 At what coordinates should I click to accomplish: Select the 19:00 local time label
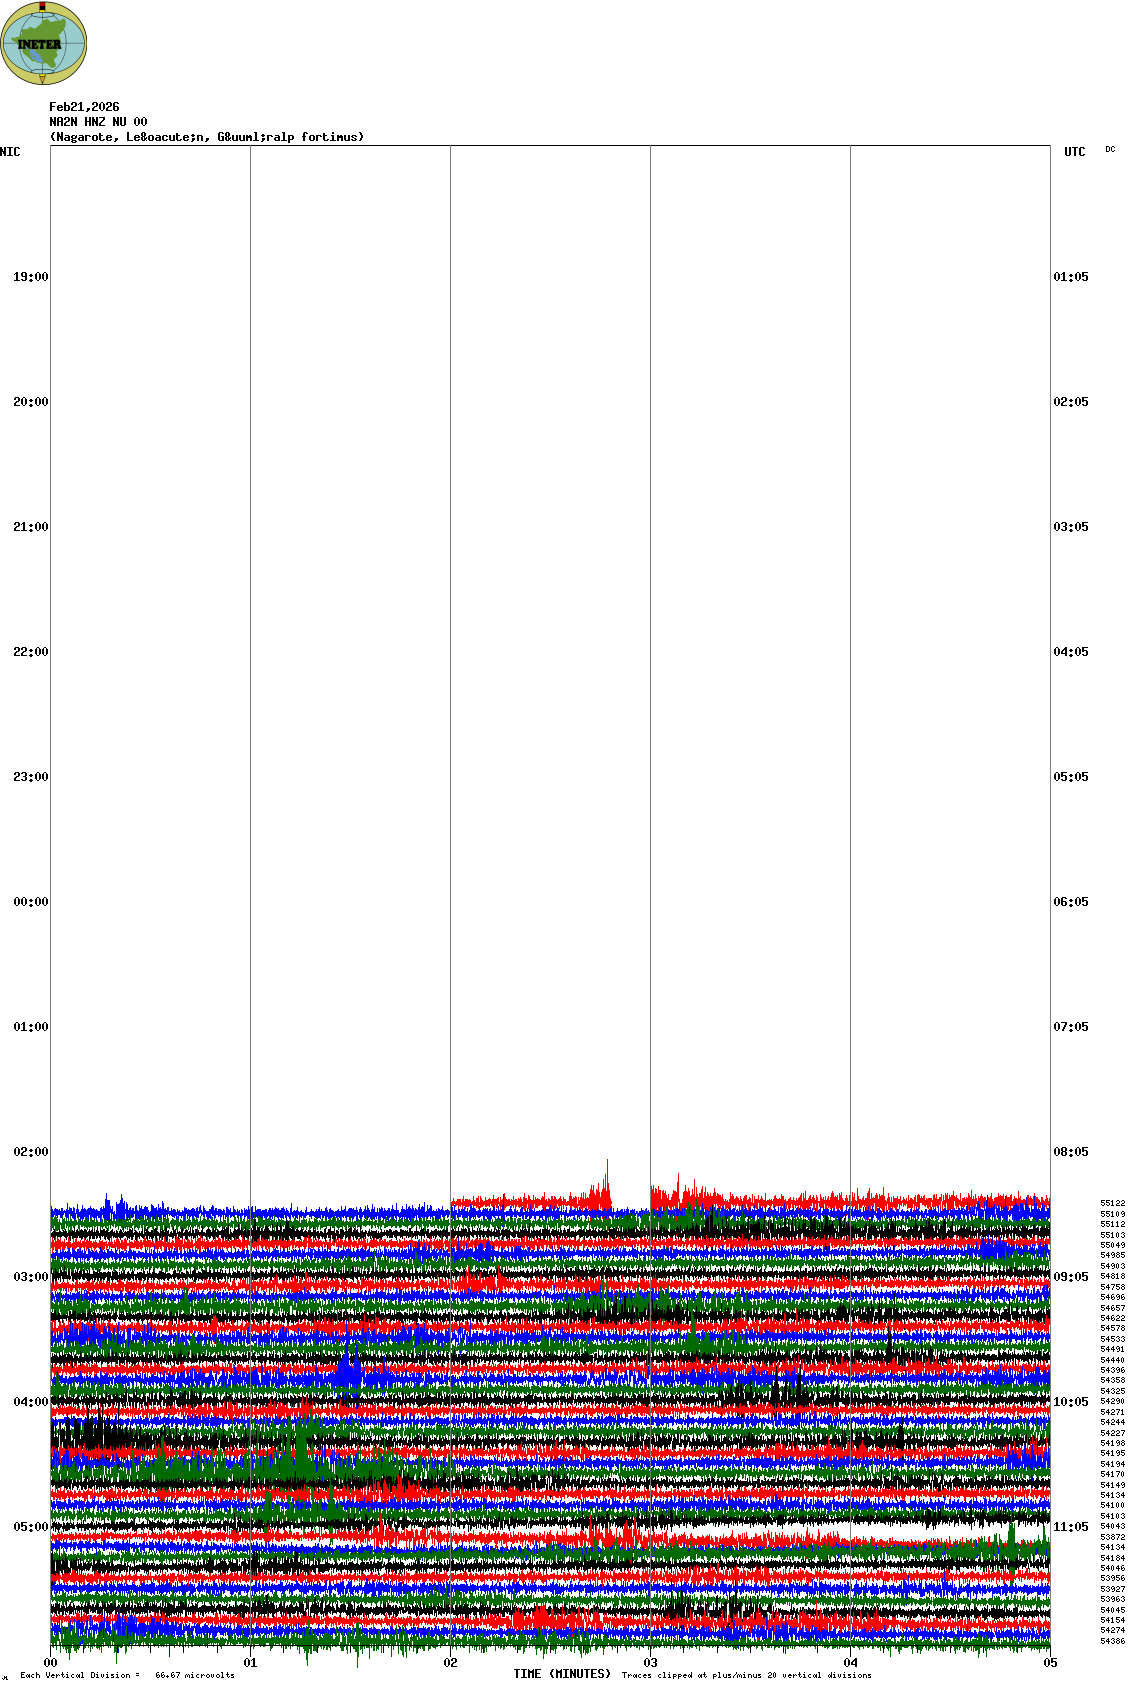(x=30, y=277)
